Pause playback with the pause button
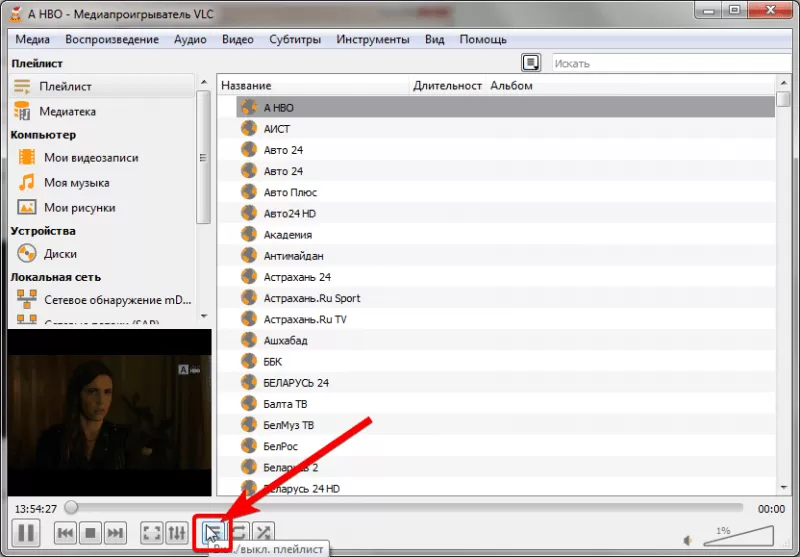 click(x=26, y=533)
